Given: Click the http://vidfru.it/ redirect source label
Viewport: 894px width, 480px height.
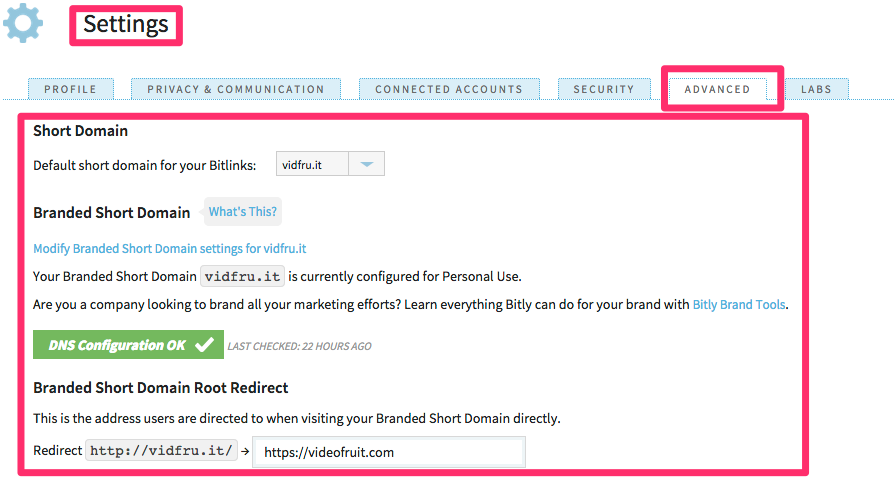Looking at the screenshot, I should coord(161,450).
